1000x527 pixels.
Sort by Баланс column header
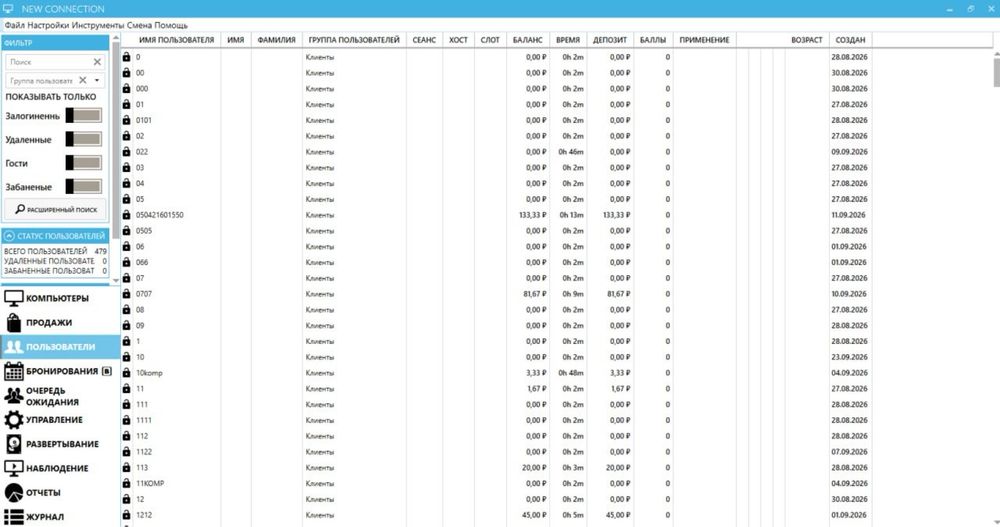click(527, 40)
